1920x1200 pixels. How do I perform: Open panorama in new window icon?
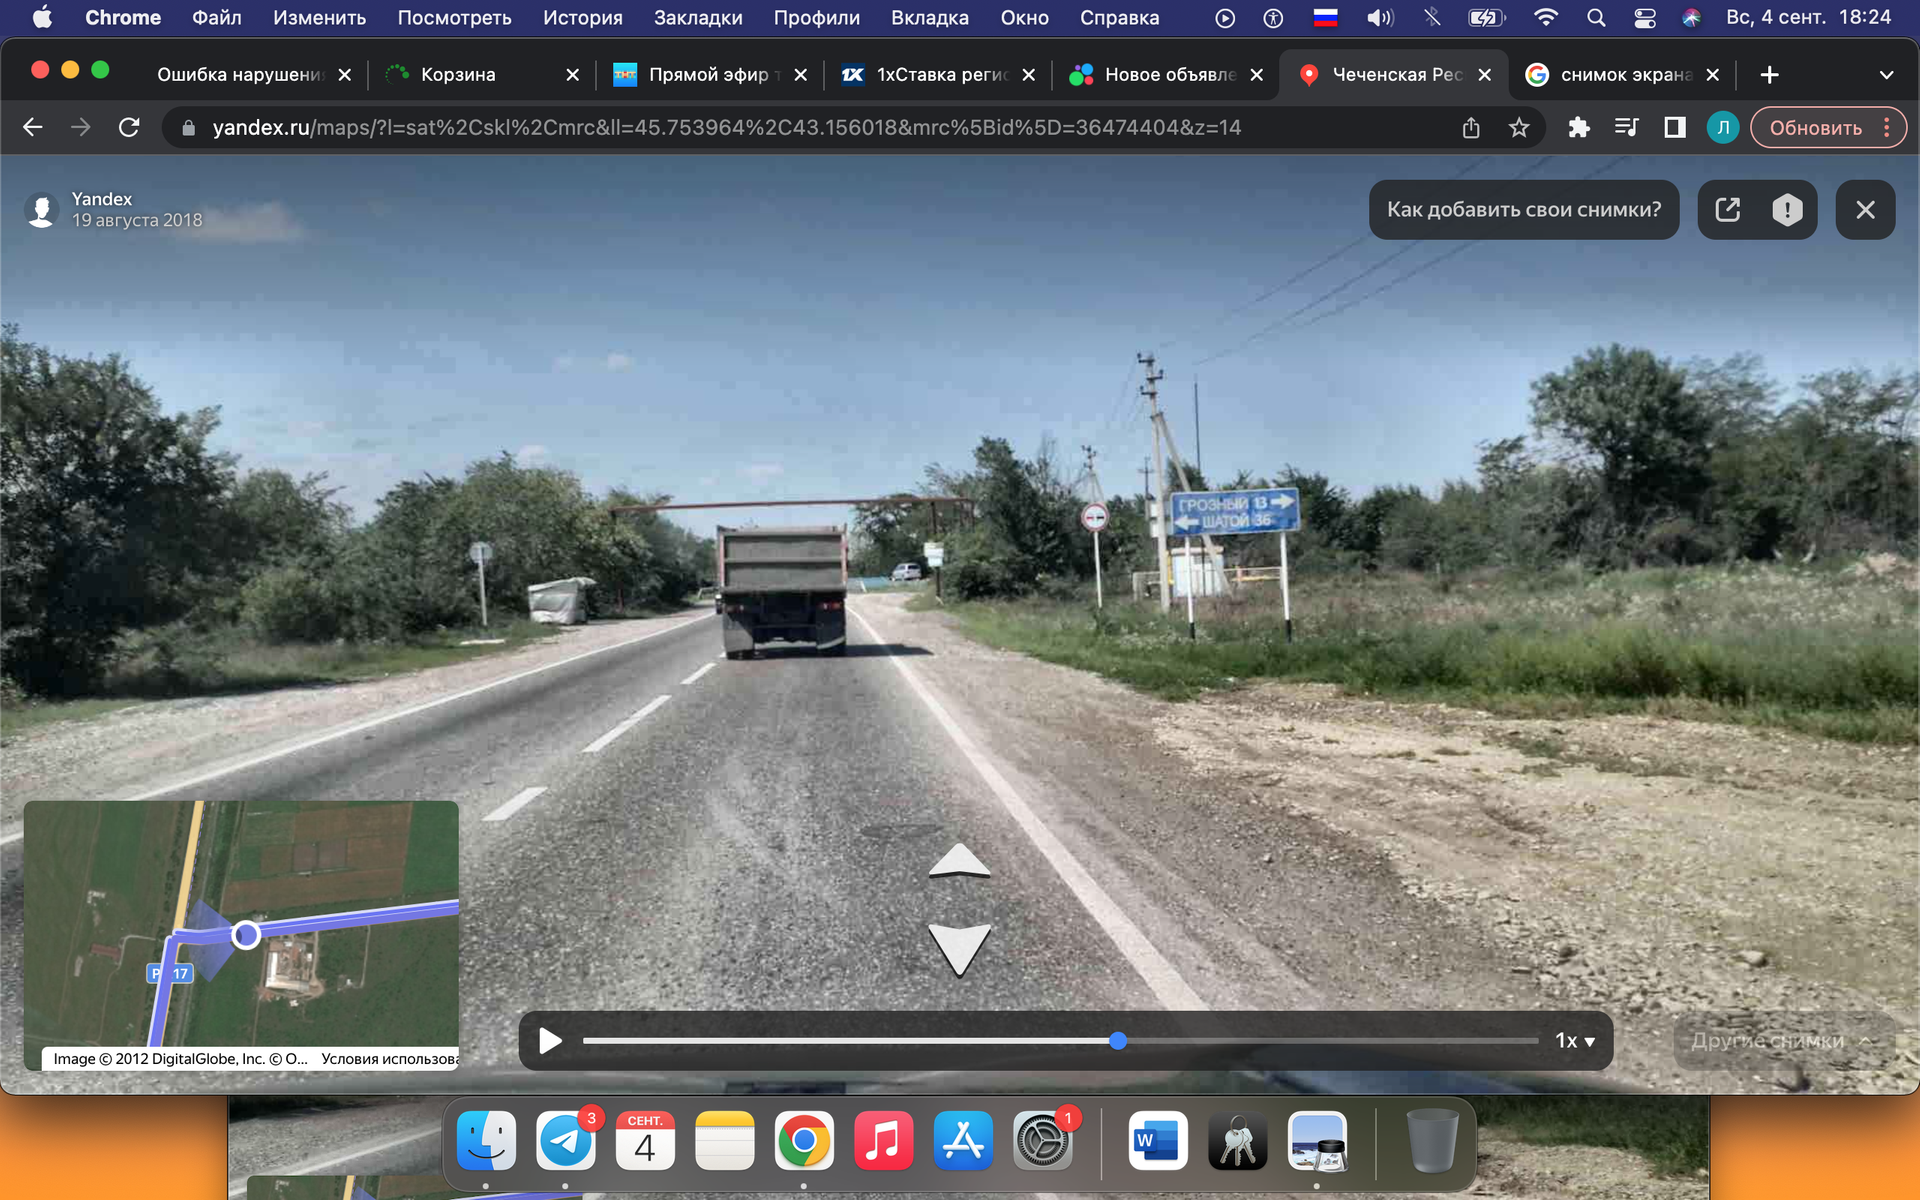1727,210
